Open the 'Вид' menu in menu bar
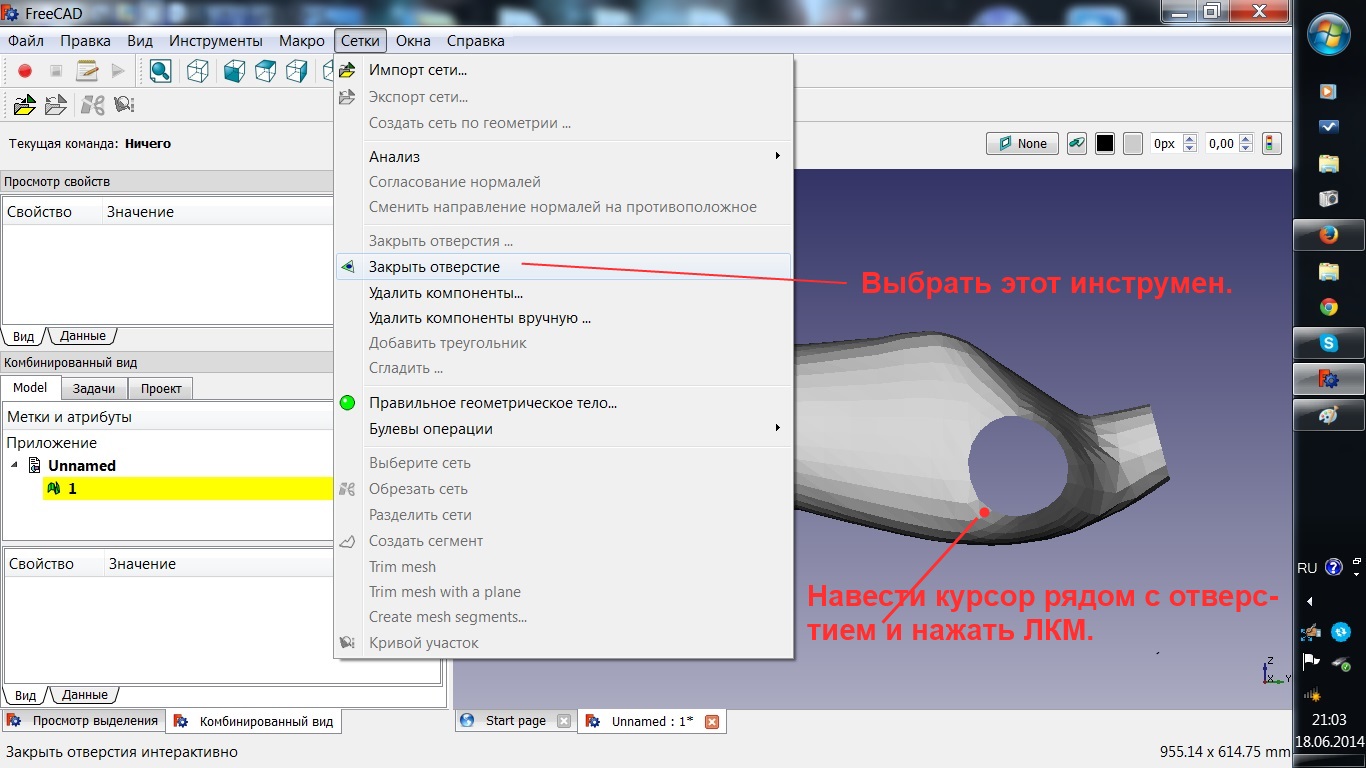The image size is (1366, 768). (140, 41)
